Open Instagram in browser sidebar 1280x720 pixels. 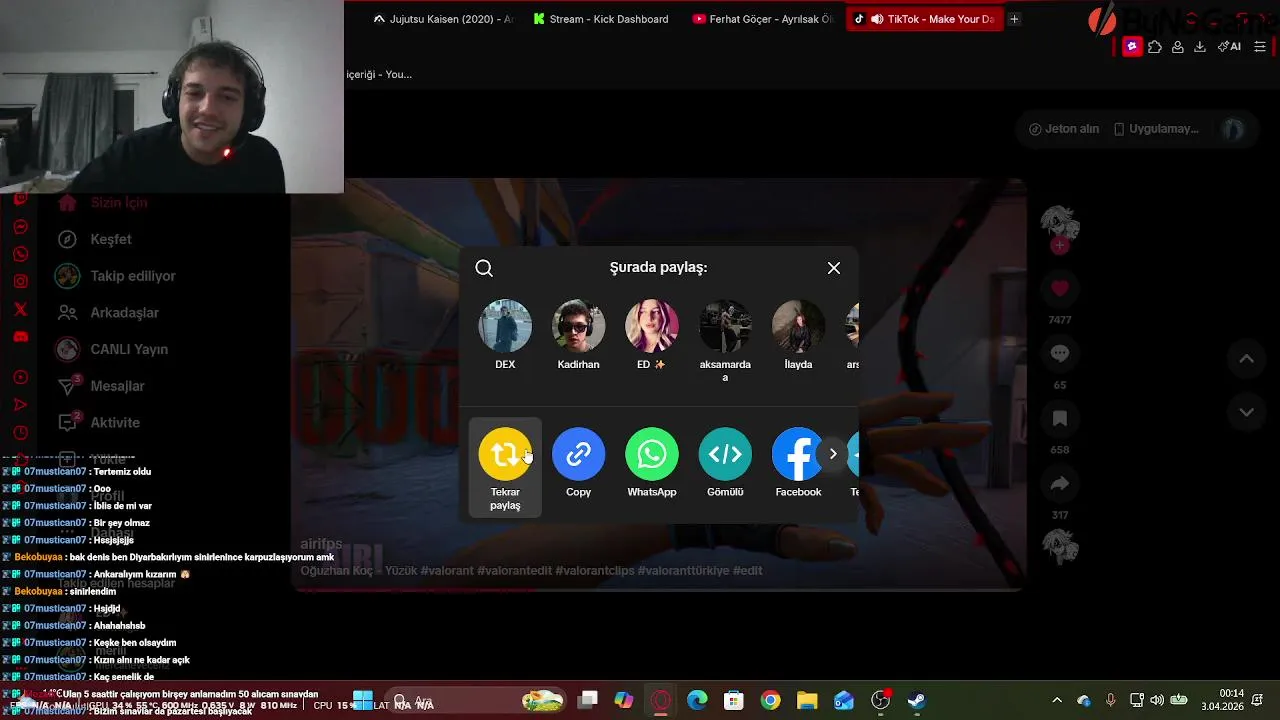(20, 282)
